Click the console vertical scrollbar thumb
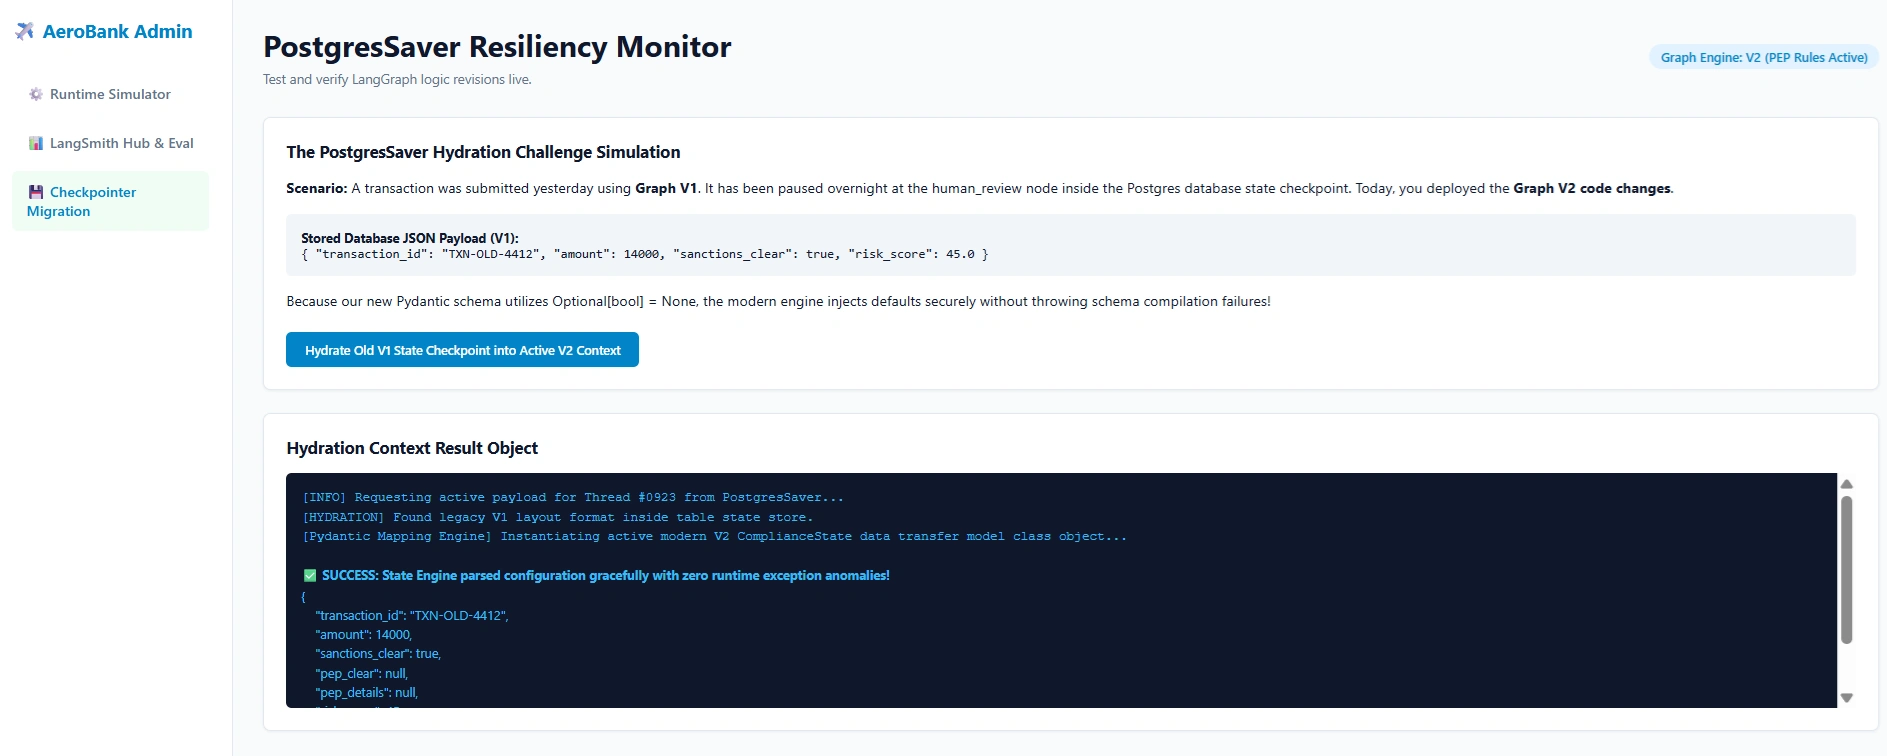 click(1847, 569)
